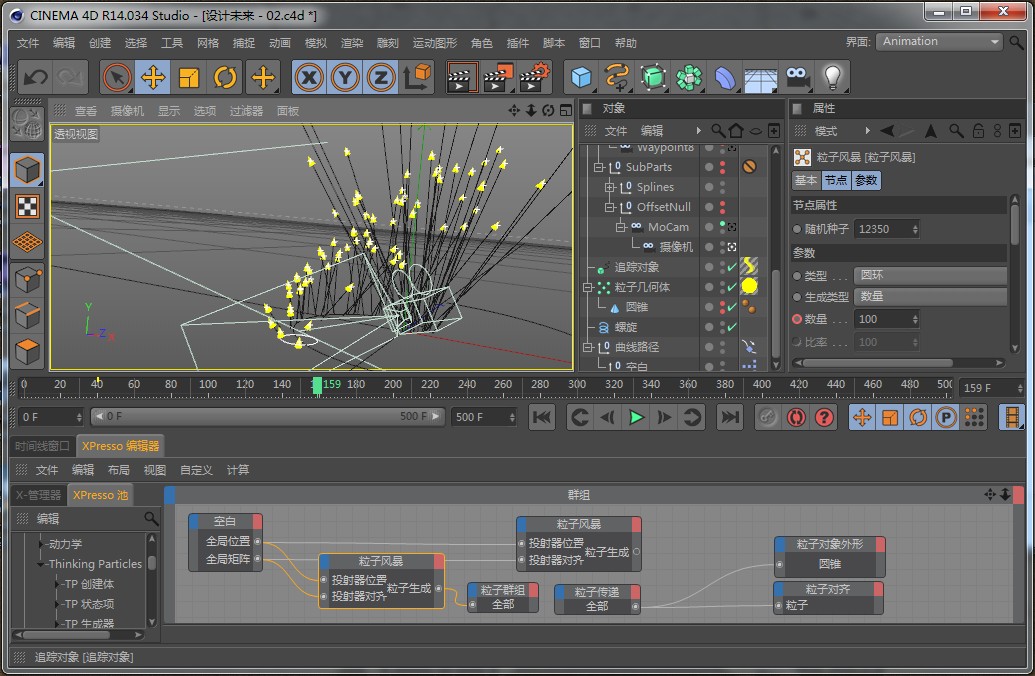Open the 运动图形 menu

[434, 43]
